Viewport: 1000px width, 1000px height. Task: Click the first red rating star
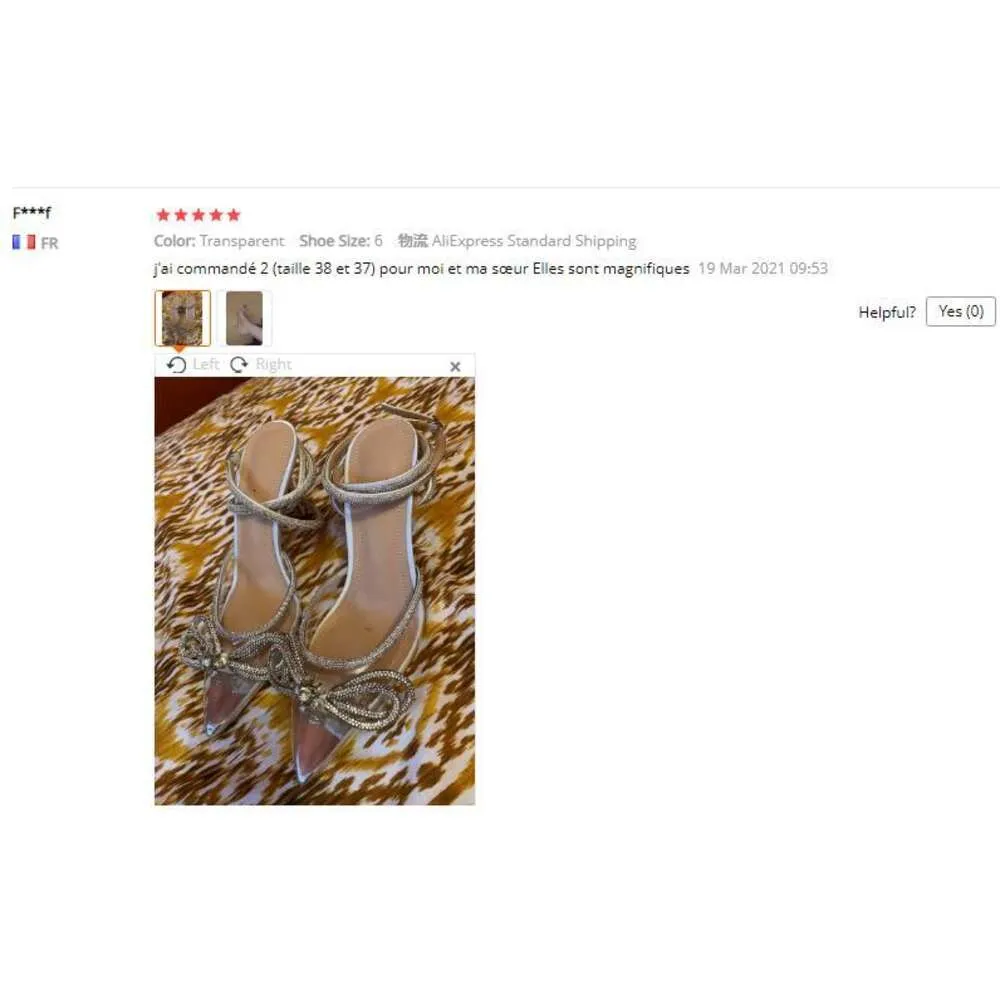point(163,215)
